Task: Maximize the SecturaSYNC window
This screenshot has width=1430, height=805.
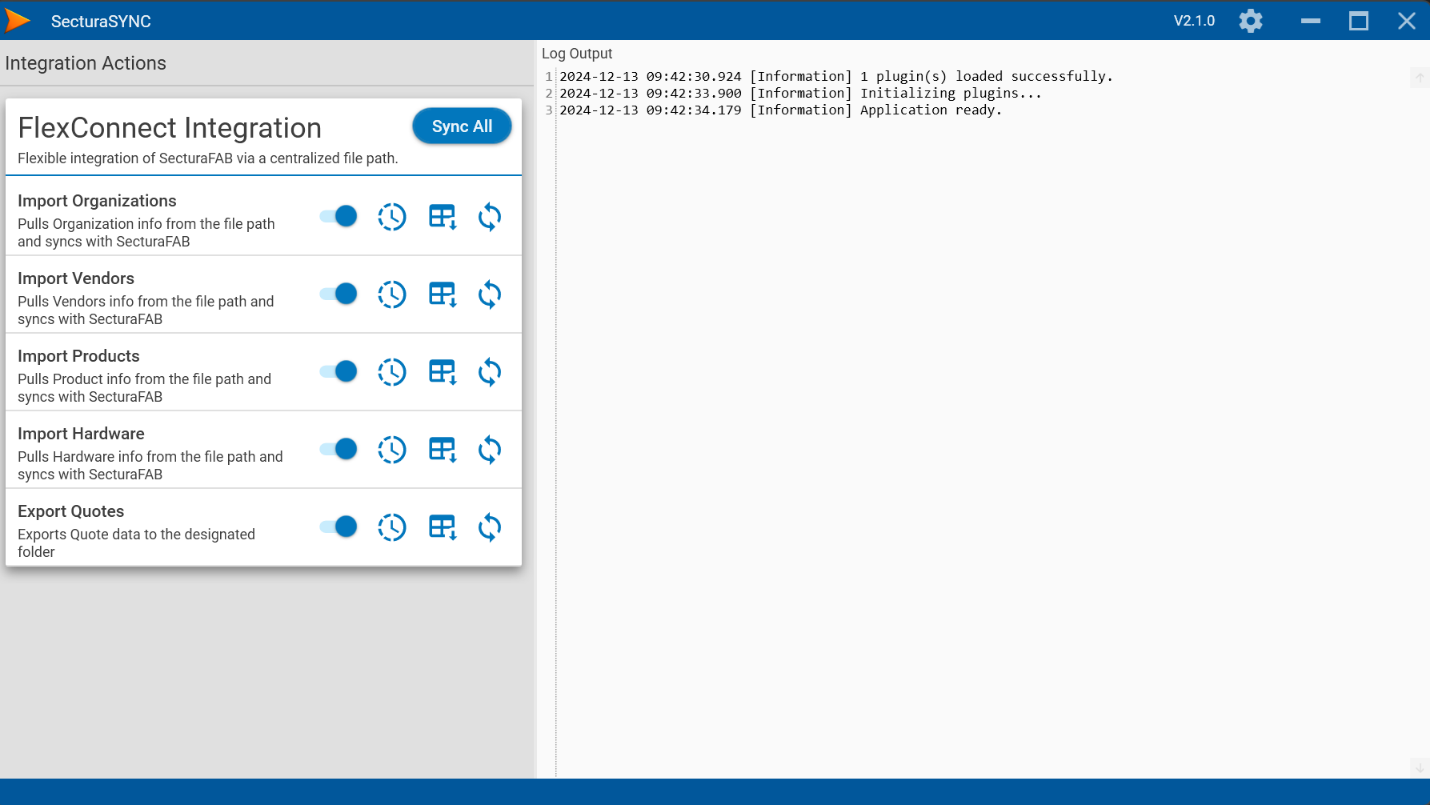Action: tap(1358, 21)
